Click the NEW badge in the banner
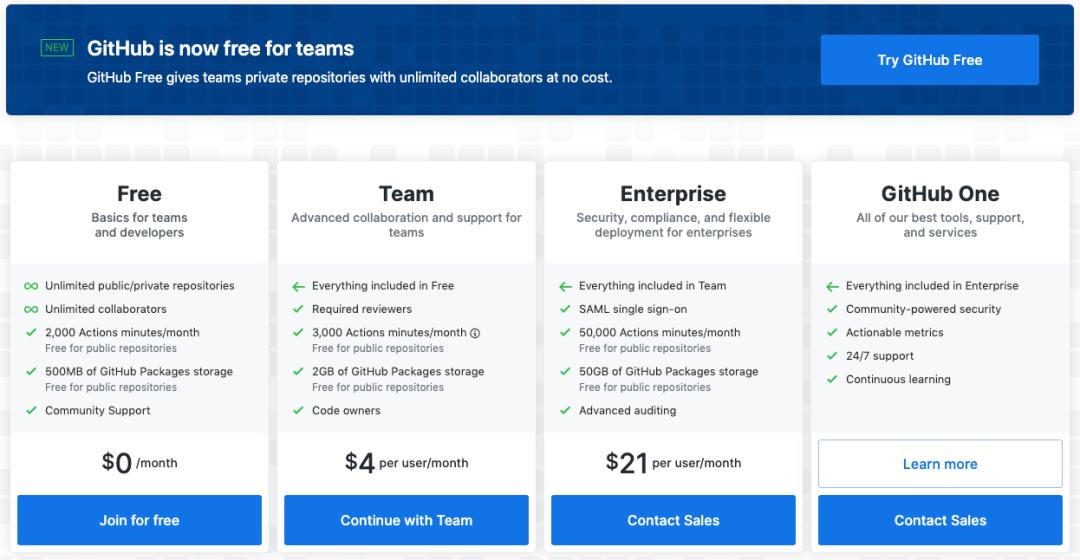The image size is (1080, 560). coord(57,48)
